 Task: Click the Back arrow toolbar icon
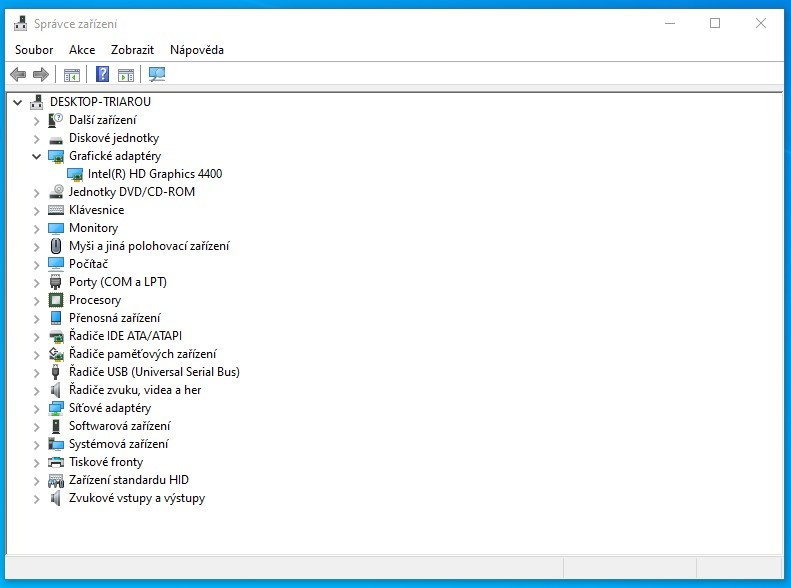coord(18,74)
